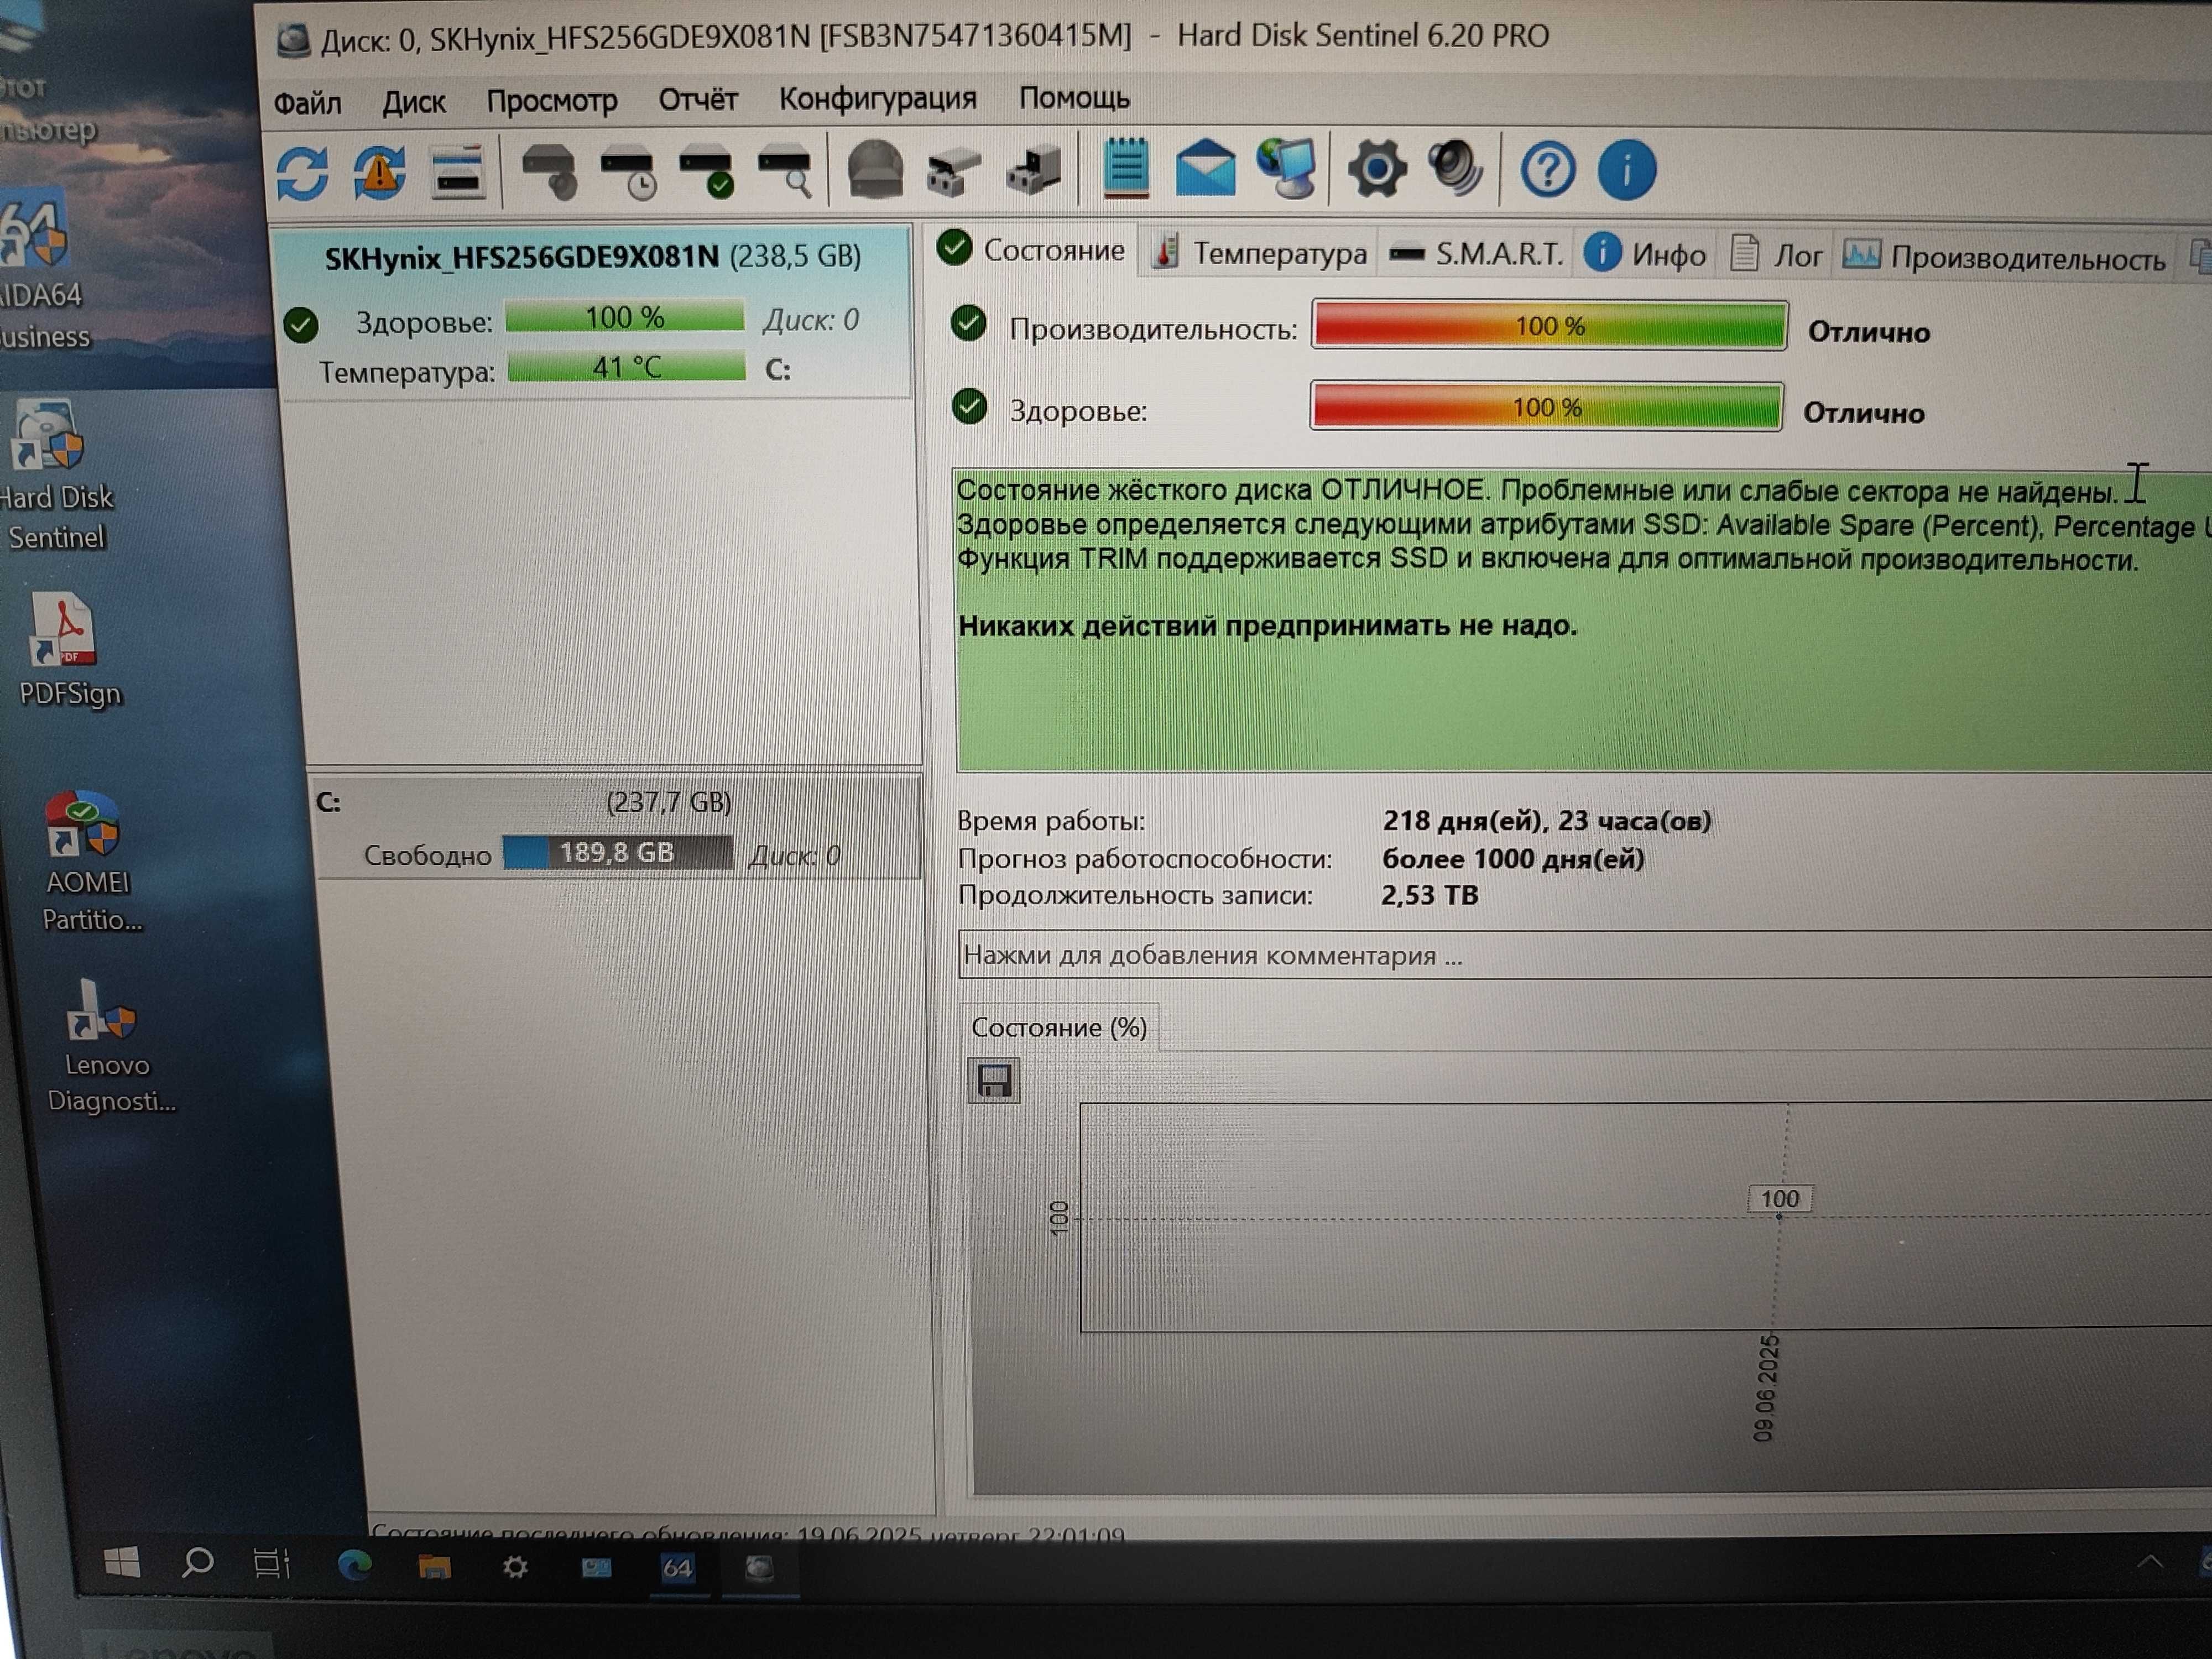Open the Отчёт menu
The height and width of the screenshot is (1659, 2212).
(698, 99)
